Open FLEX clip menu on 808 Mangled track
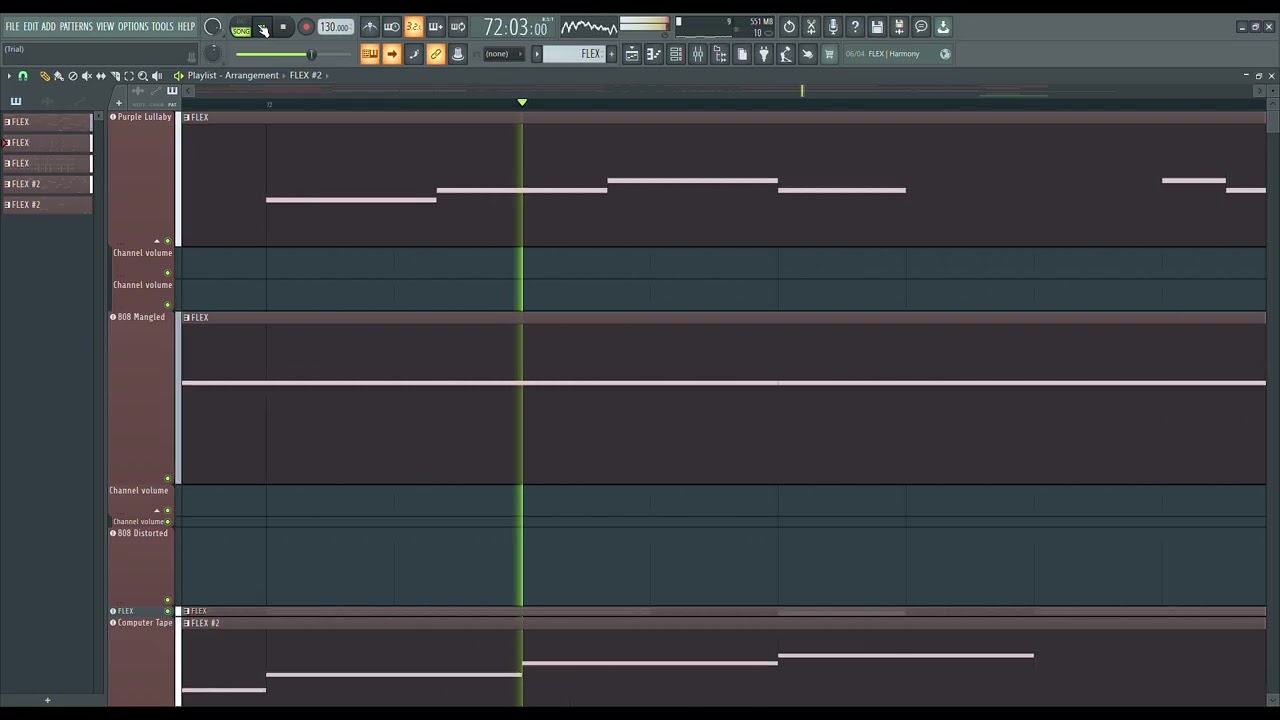This screenshot has width=1280, height=720. (187, 318)
